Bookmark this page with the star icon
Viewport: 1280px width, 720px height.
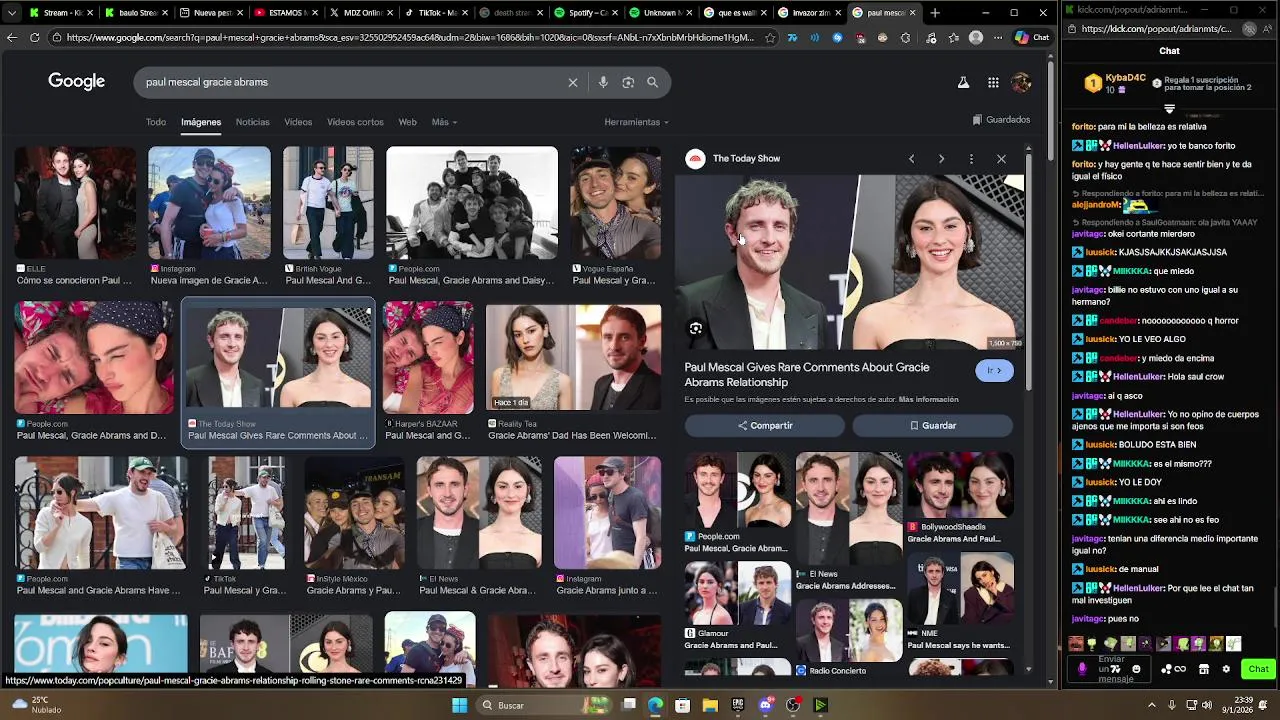pyautogui.click(x=770, y=38)
